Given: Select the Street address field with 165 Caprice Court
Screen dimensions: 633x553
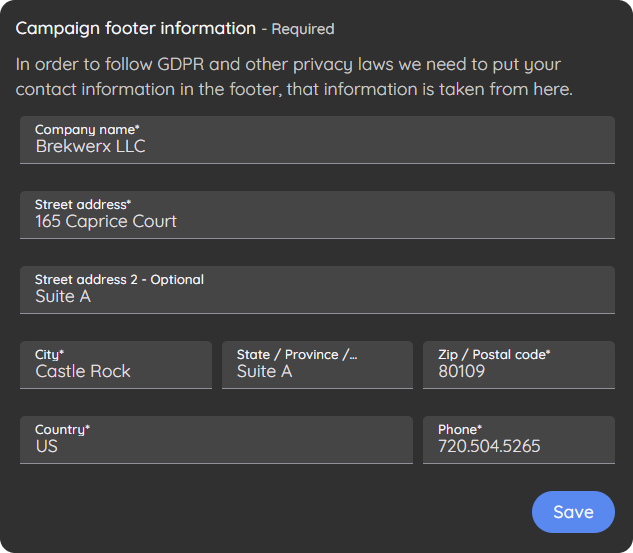Looking at the screenshot, I should coord(317,215).
